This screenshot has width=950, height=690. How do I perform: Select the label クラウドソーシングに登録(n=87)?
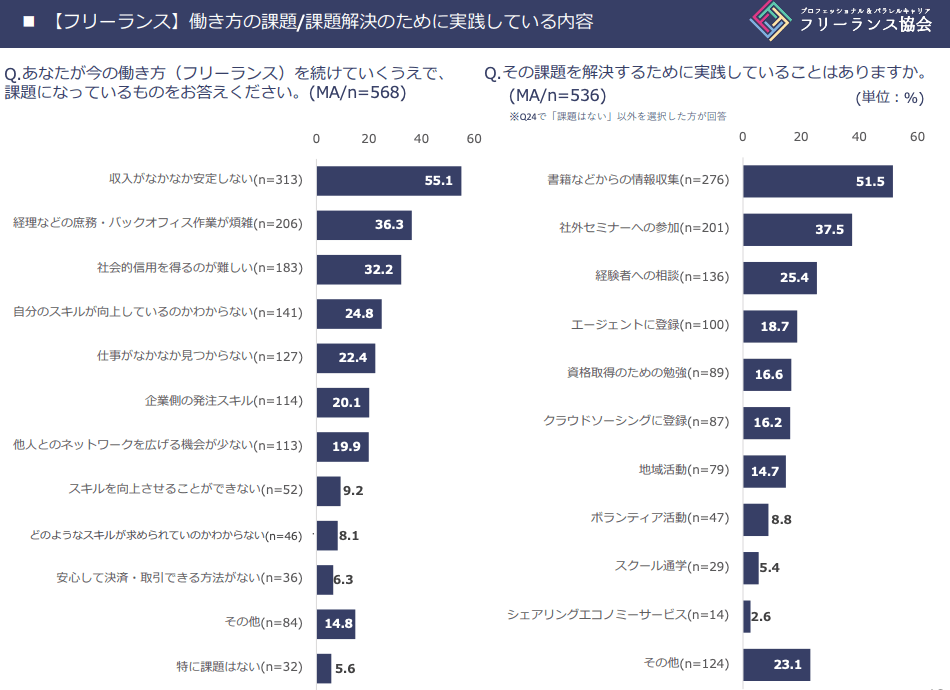tap(636, 421)
